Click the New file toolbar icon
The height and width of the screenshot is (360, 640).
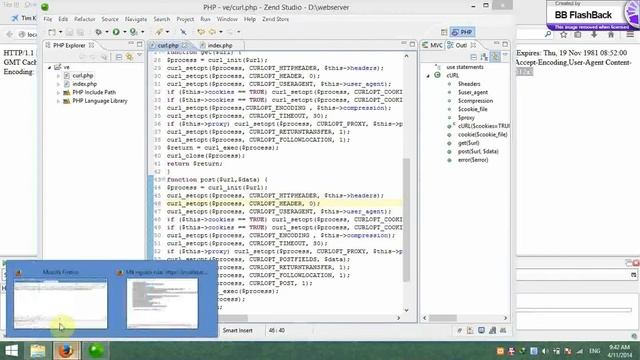click(52, 32)
